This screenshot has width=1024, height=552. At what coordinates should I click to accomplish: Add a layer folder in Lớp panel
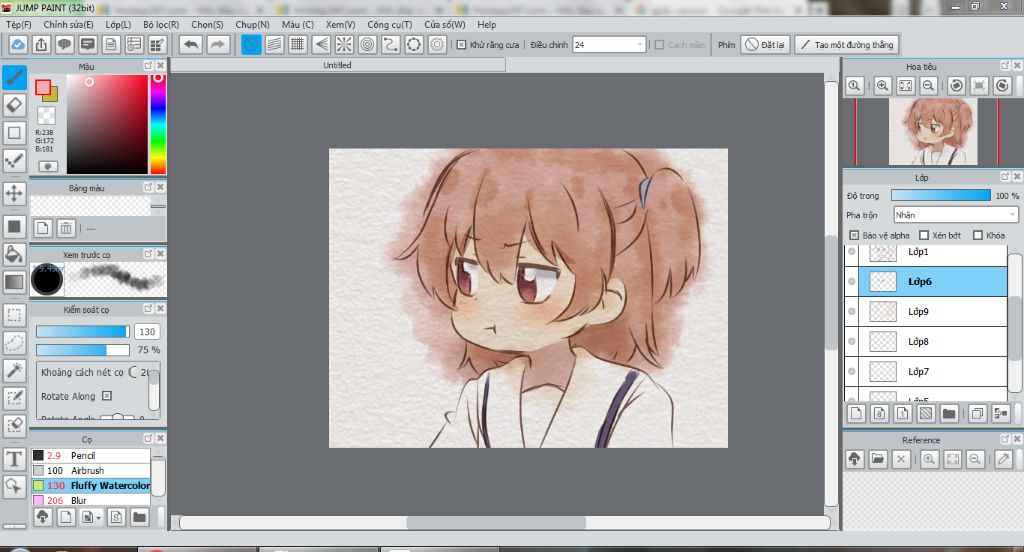(x=949, y=414)
